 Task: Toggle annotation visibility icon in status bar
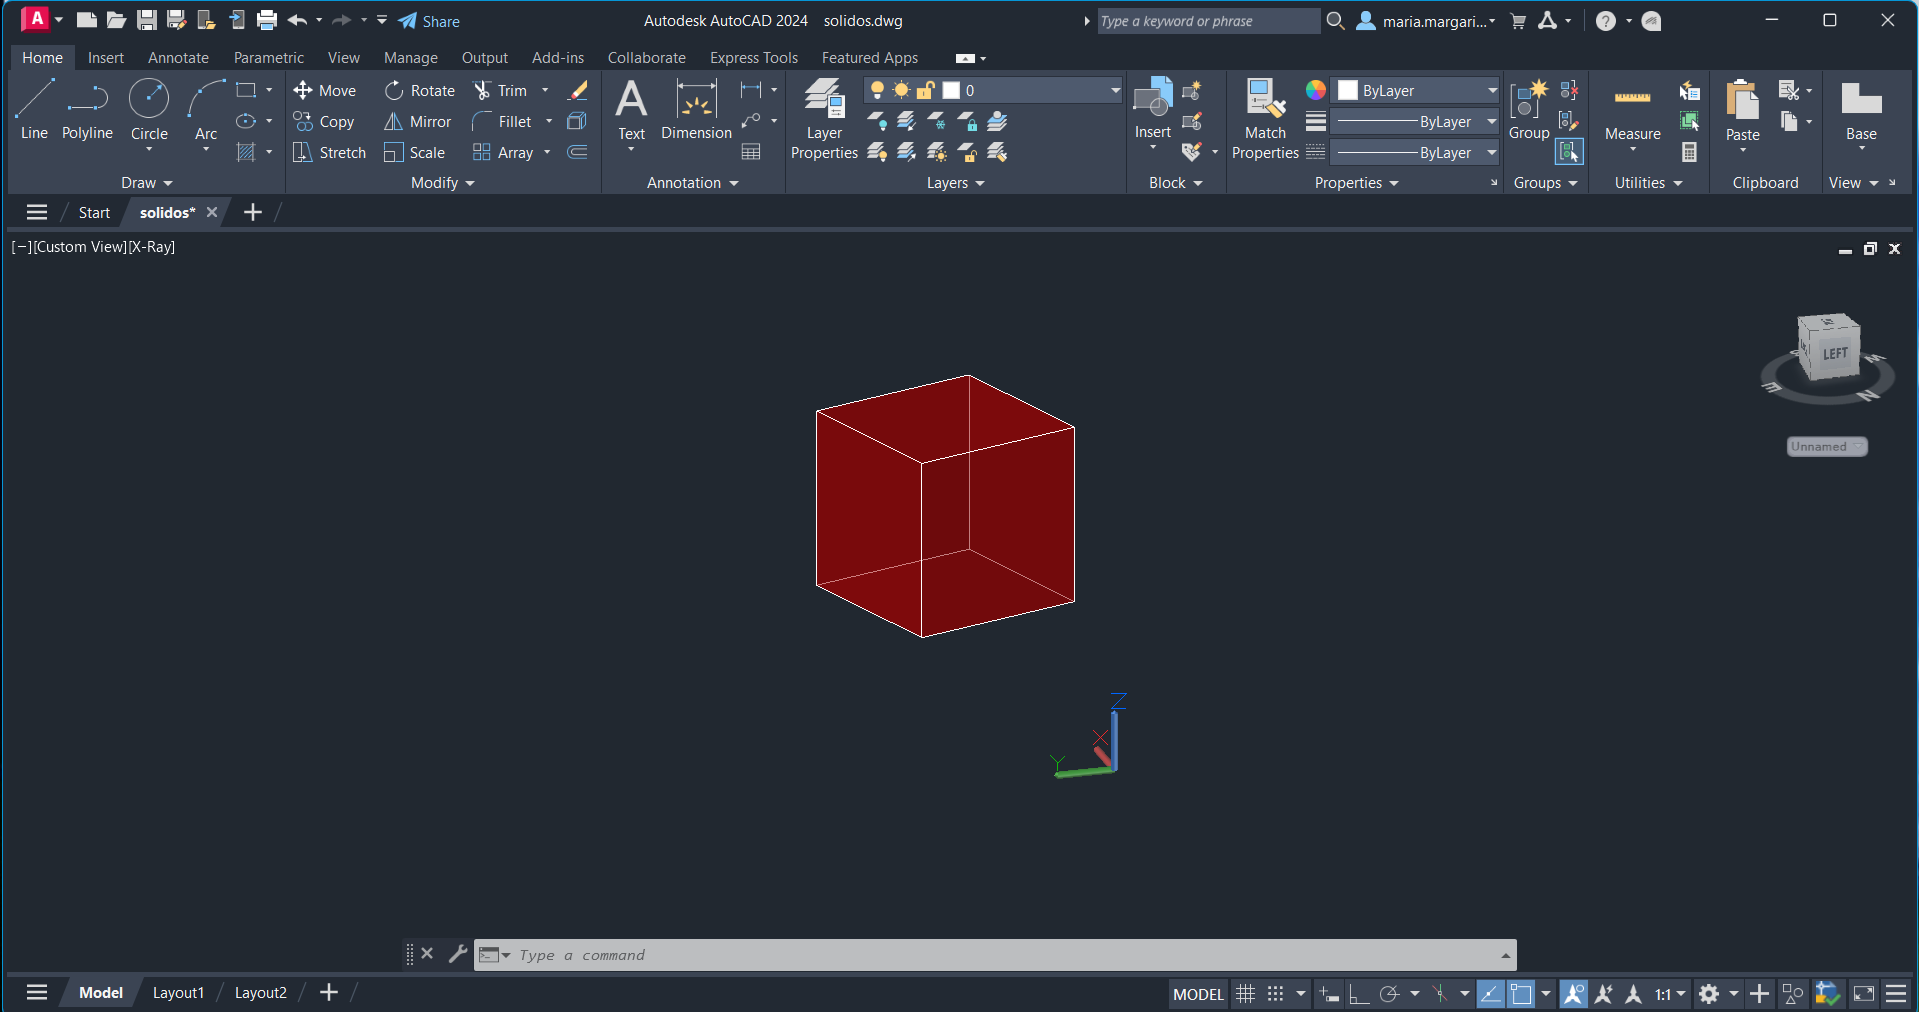coord(1574,994)
